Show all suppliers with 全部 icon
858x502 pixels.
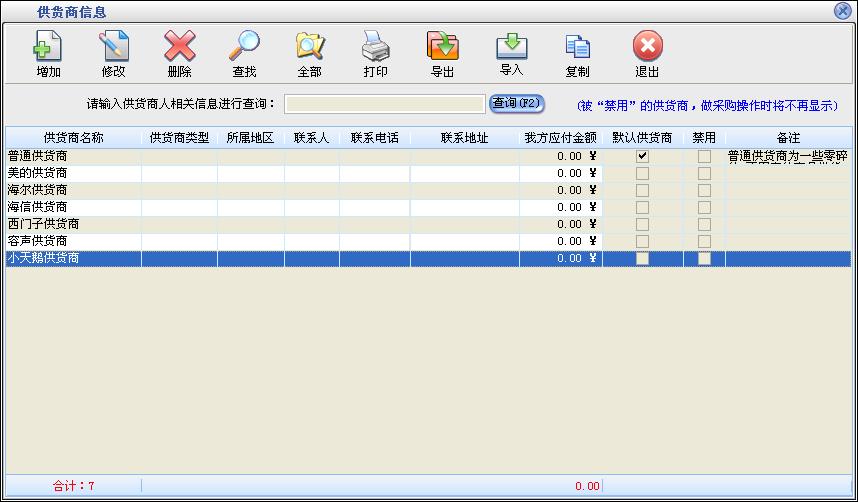point(309,53)
